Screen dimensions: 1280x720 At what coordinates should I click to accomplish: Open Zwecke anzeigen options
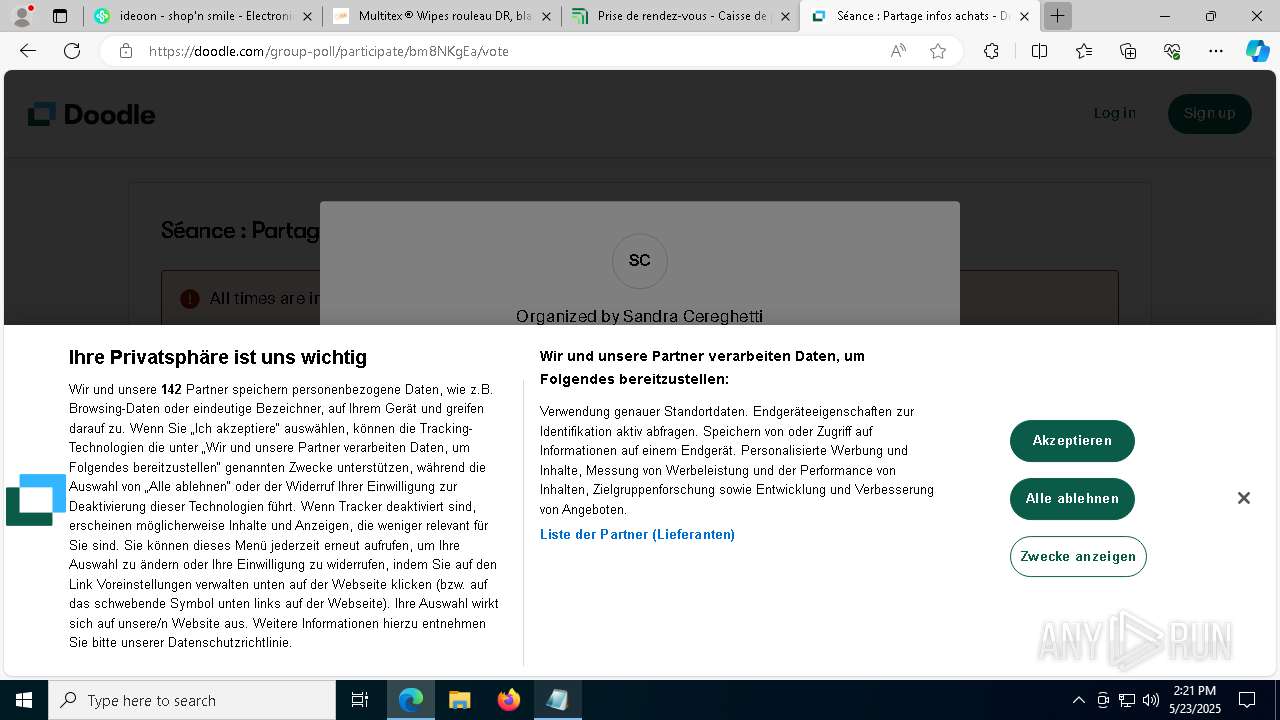(1078, 557)
